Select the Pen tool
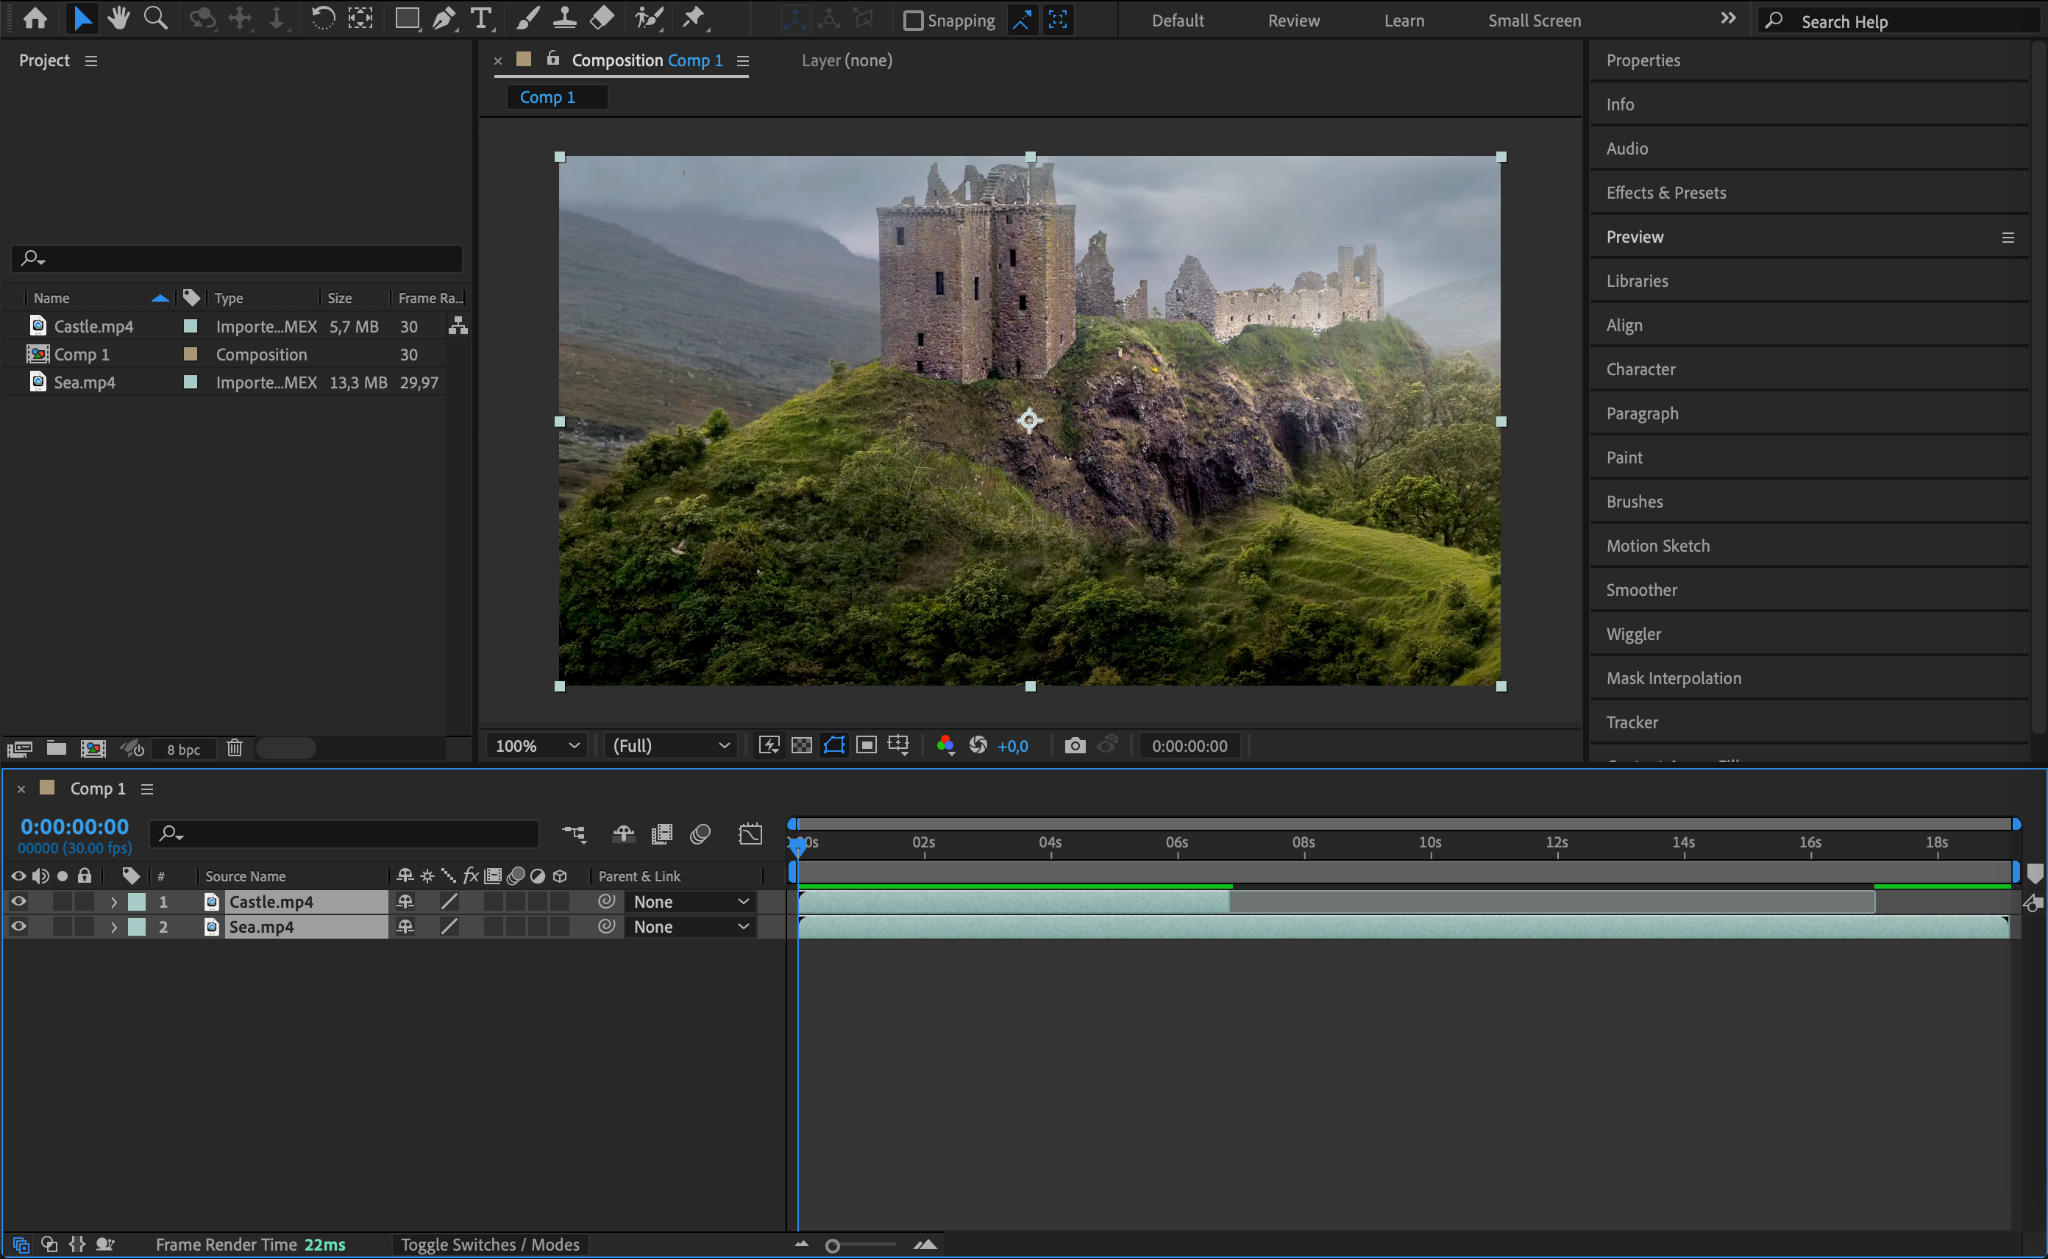This screenshot has height=1259, width=2048. click(443, 18)
